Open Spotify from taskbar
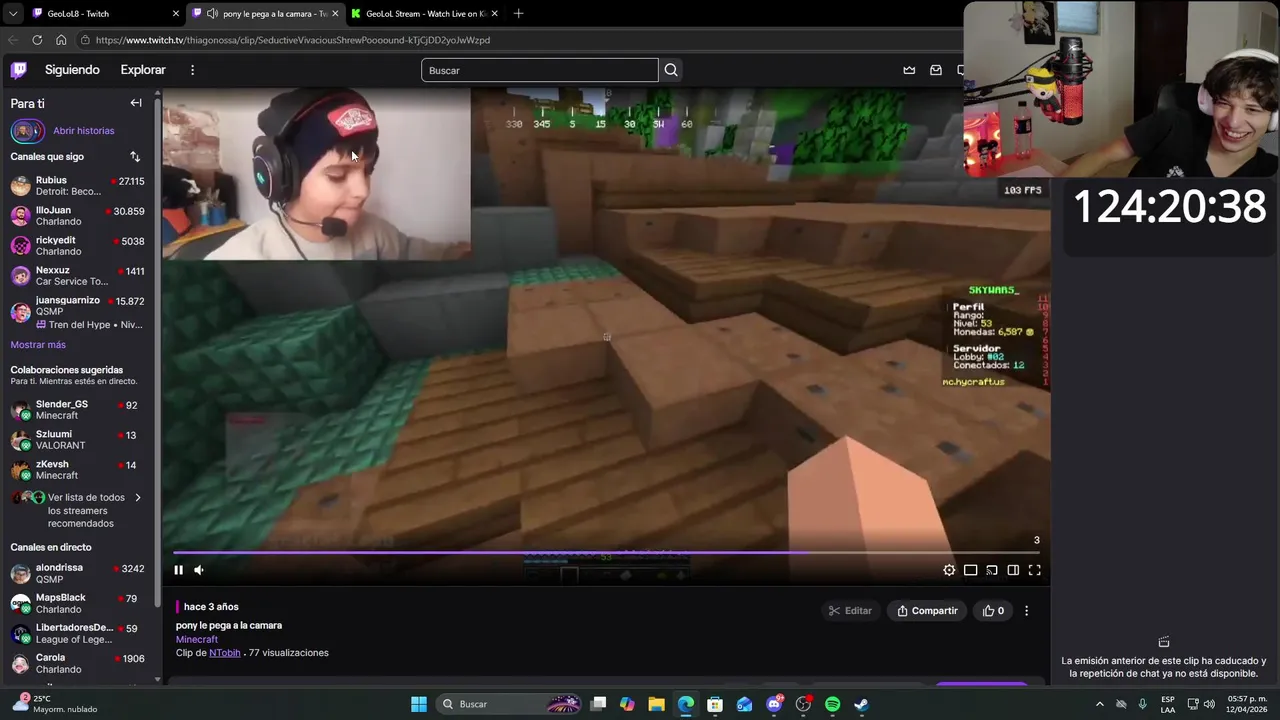Viewport: 1280px width, 720px height. 832,704
